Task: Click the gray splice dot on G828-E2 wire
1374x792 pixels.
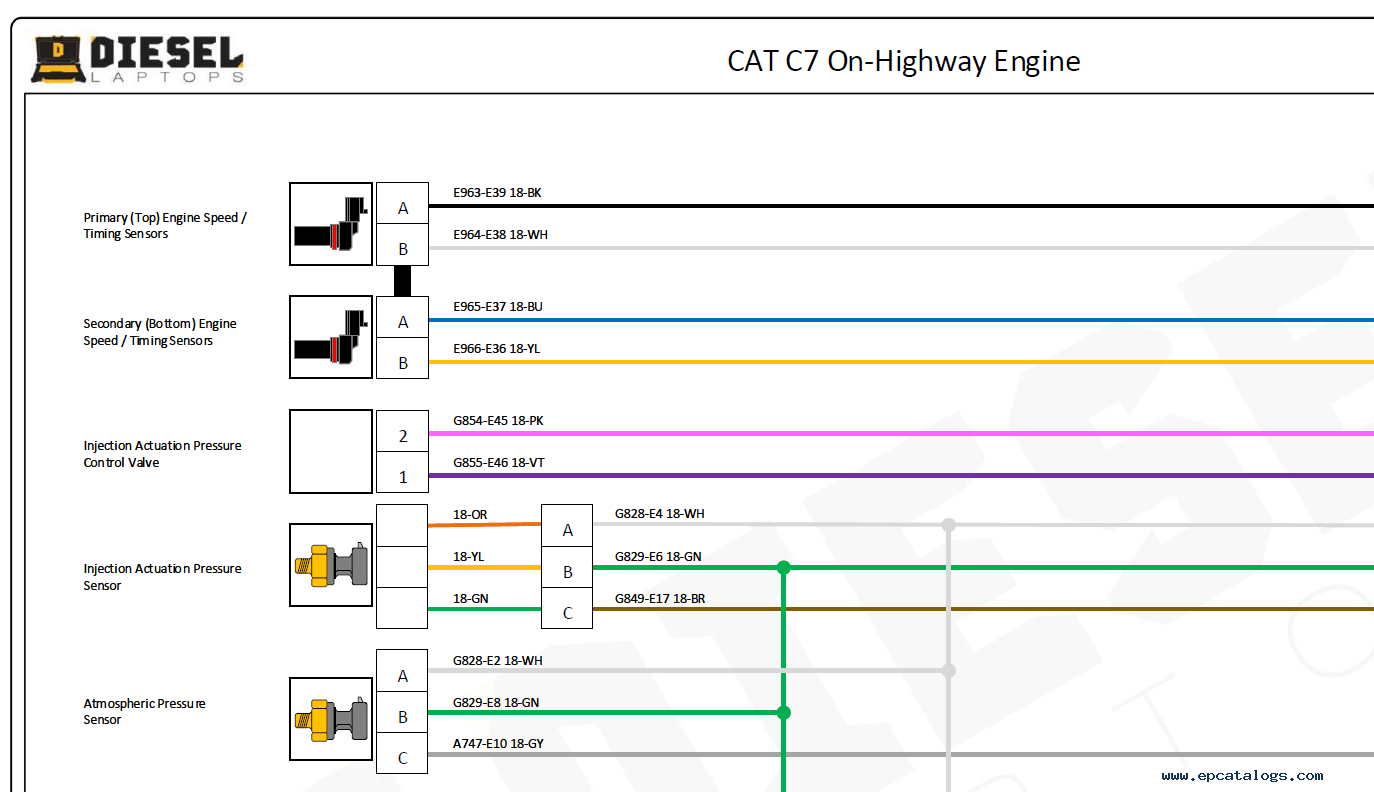Action: (949, 670)
